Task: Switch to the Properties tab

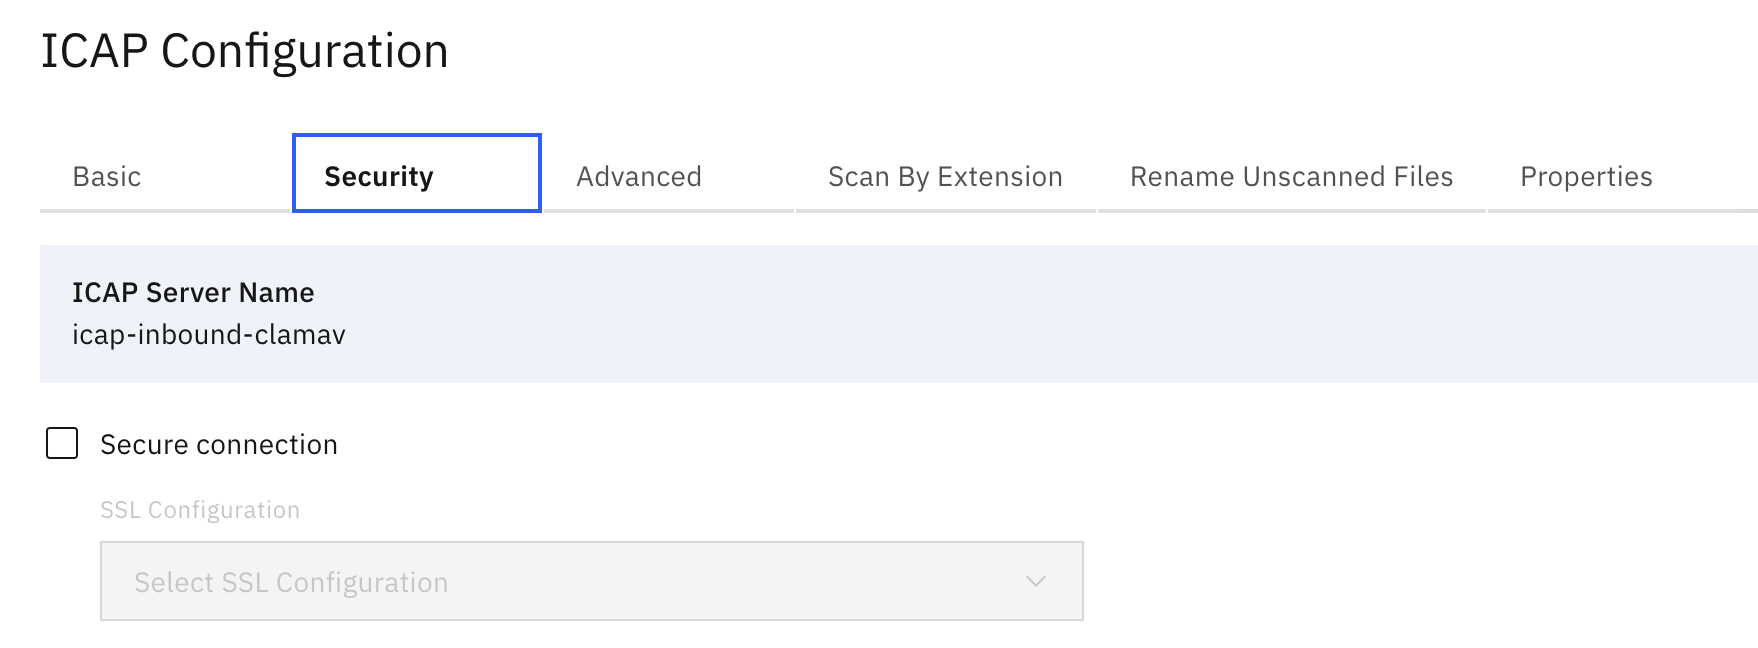Action: click(1586, 177)
